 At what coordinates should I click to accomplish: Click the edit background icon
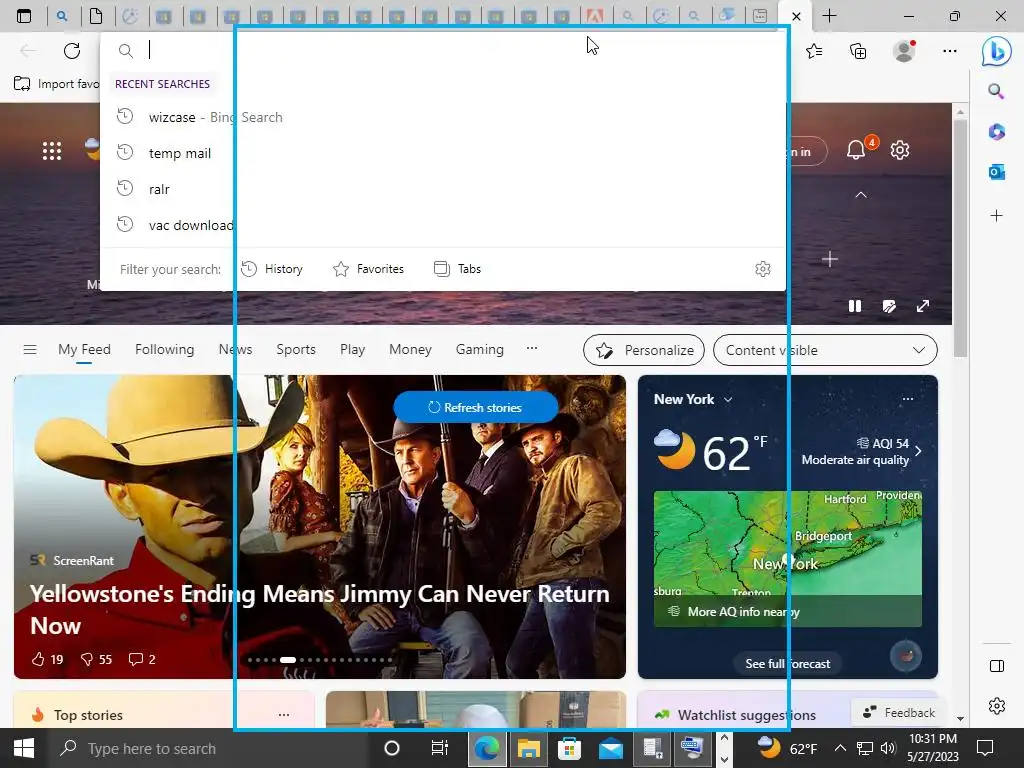click(889, 306)
